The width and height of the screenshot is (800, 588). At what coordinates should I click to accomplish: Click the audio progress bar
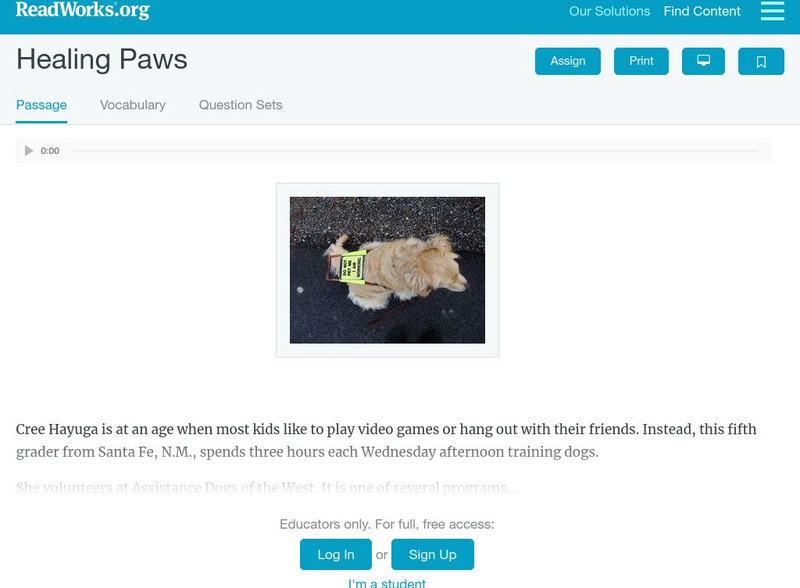tap(415, 151)
